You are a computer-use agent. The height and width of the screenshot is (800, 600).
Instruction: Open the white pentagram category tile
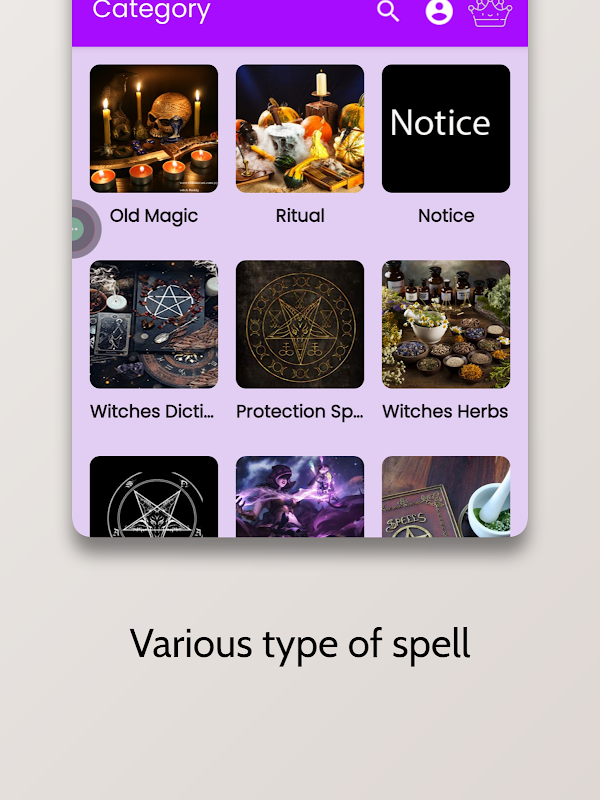coord(154,496)
